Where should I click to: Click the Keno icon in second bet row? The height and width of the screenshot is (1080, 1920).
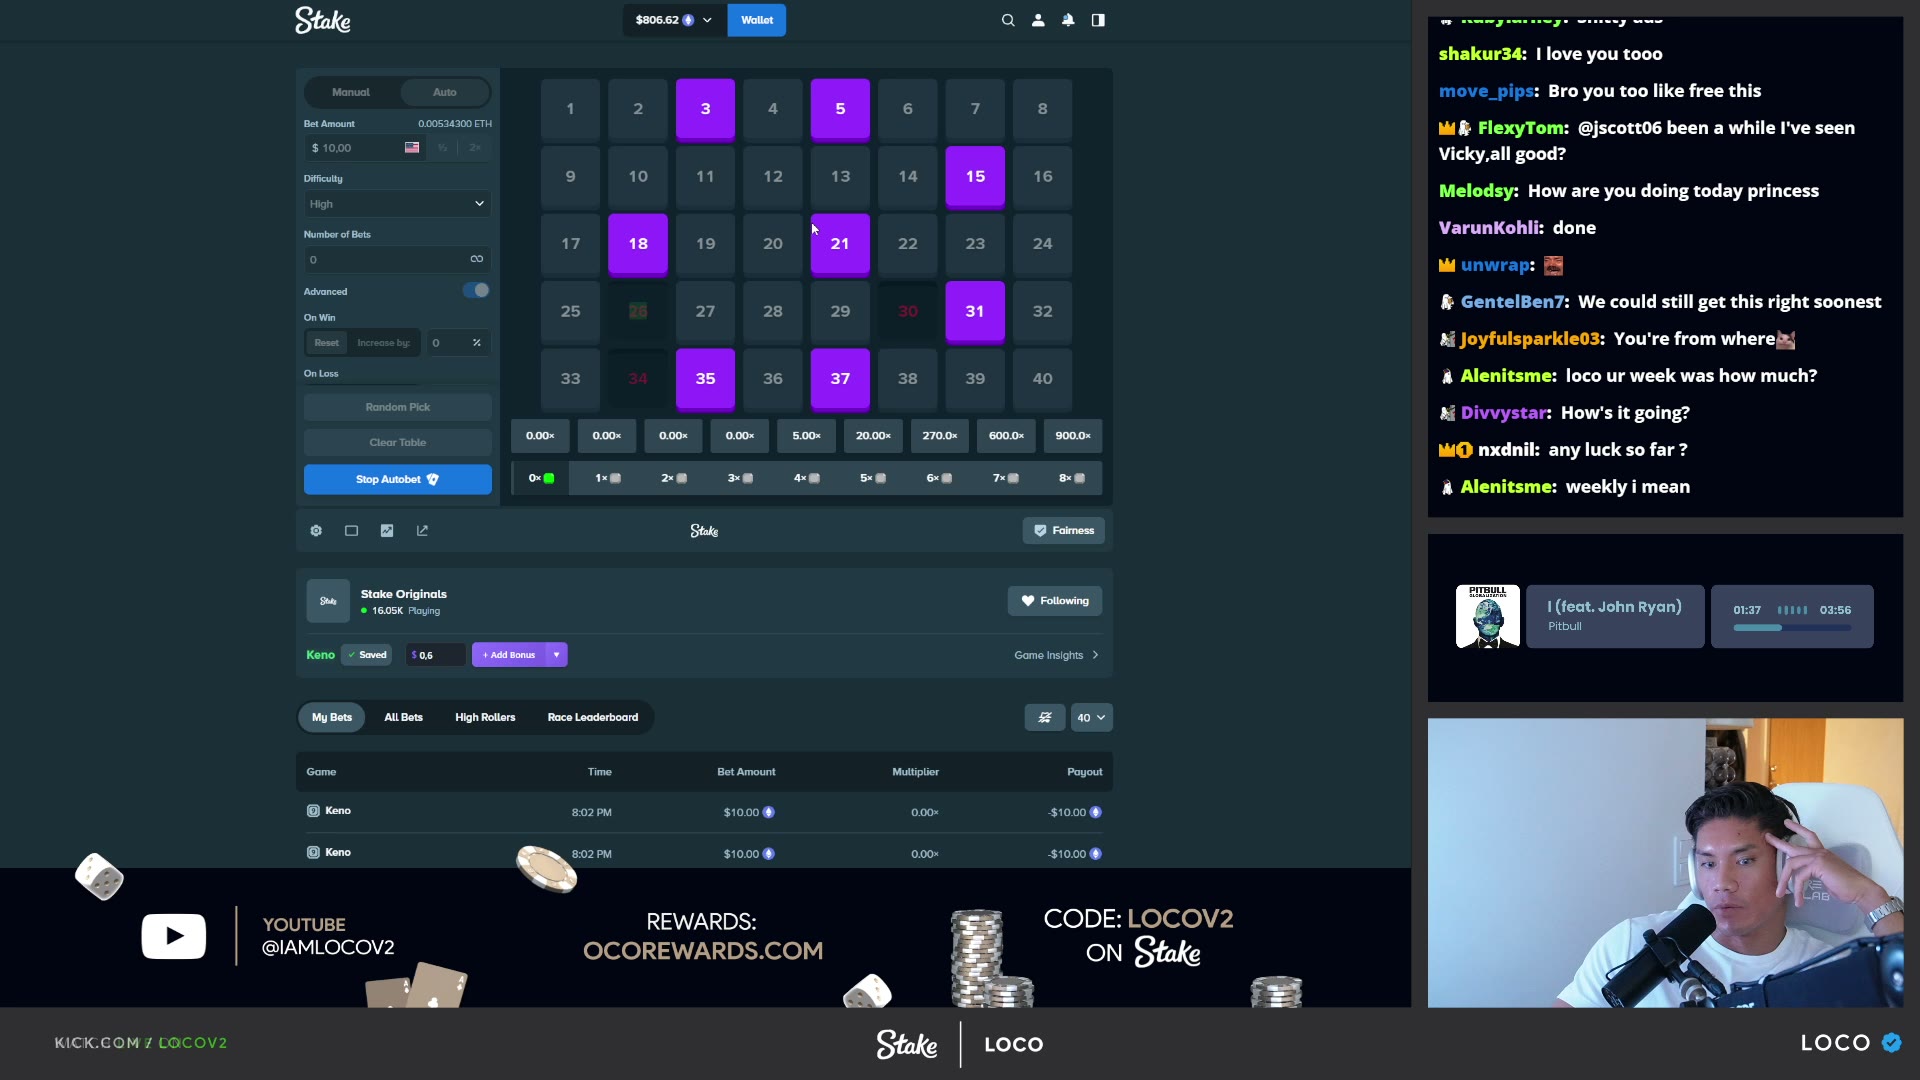pyautogui.click(x=313, y=853)
